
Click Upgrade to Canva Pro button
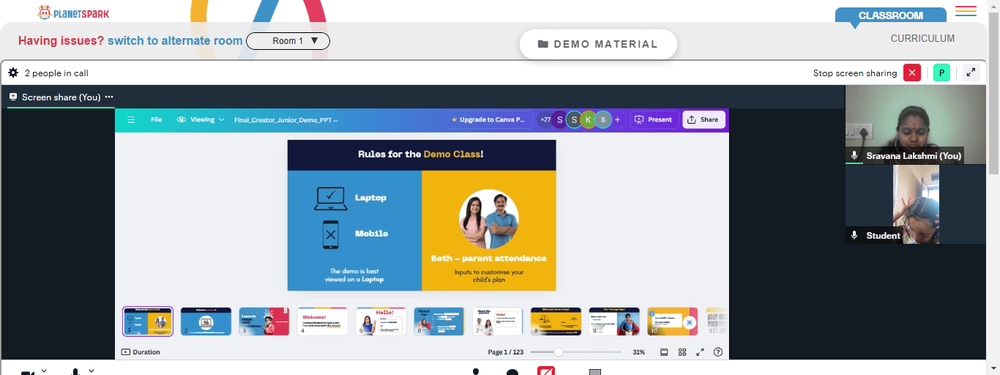click(x=488, y=119)
